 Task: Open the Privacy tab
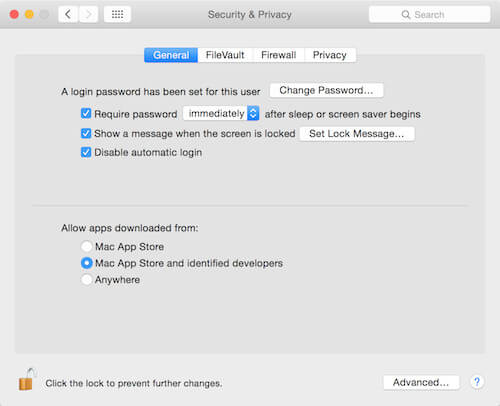click(x=330, y=55)
